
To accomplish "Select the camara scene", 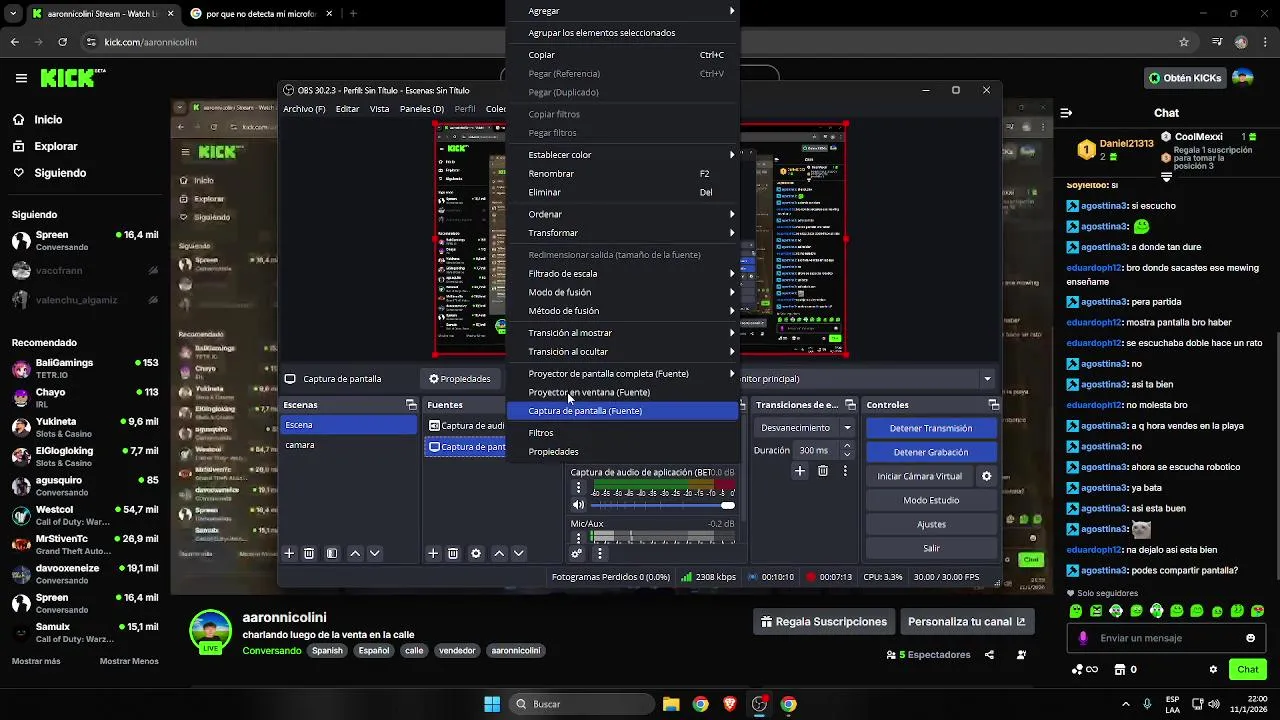I will [349, 445].
